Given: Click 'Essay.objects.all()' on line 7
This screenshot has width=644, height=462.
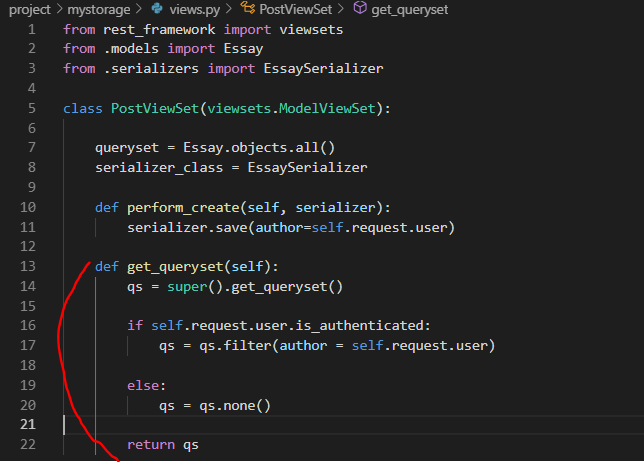Looking at the screenshot, I should (x=259, y=148).
